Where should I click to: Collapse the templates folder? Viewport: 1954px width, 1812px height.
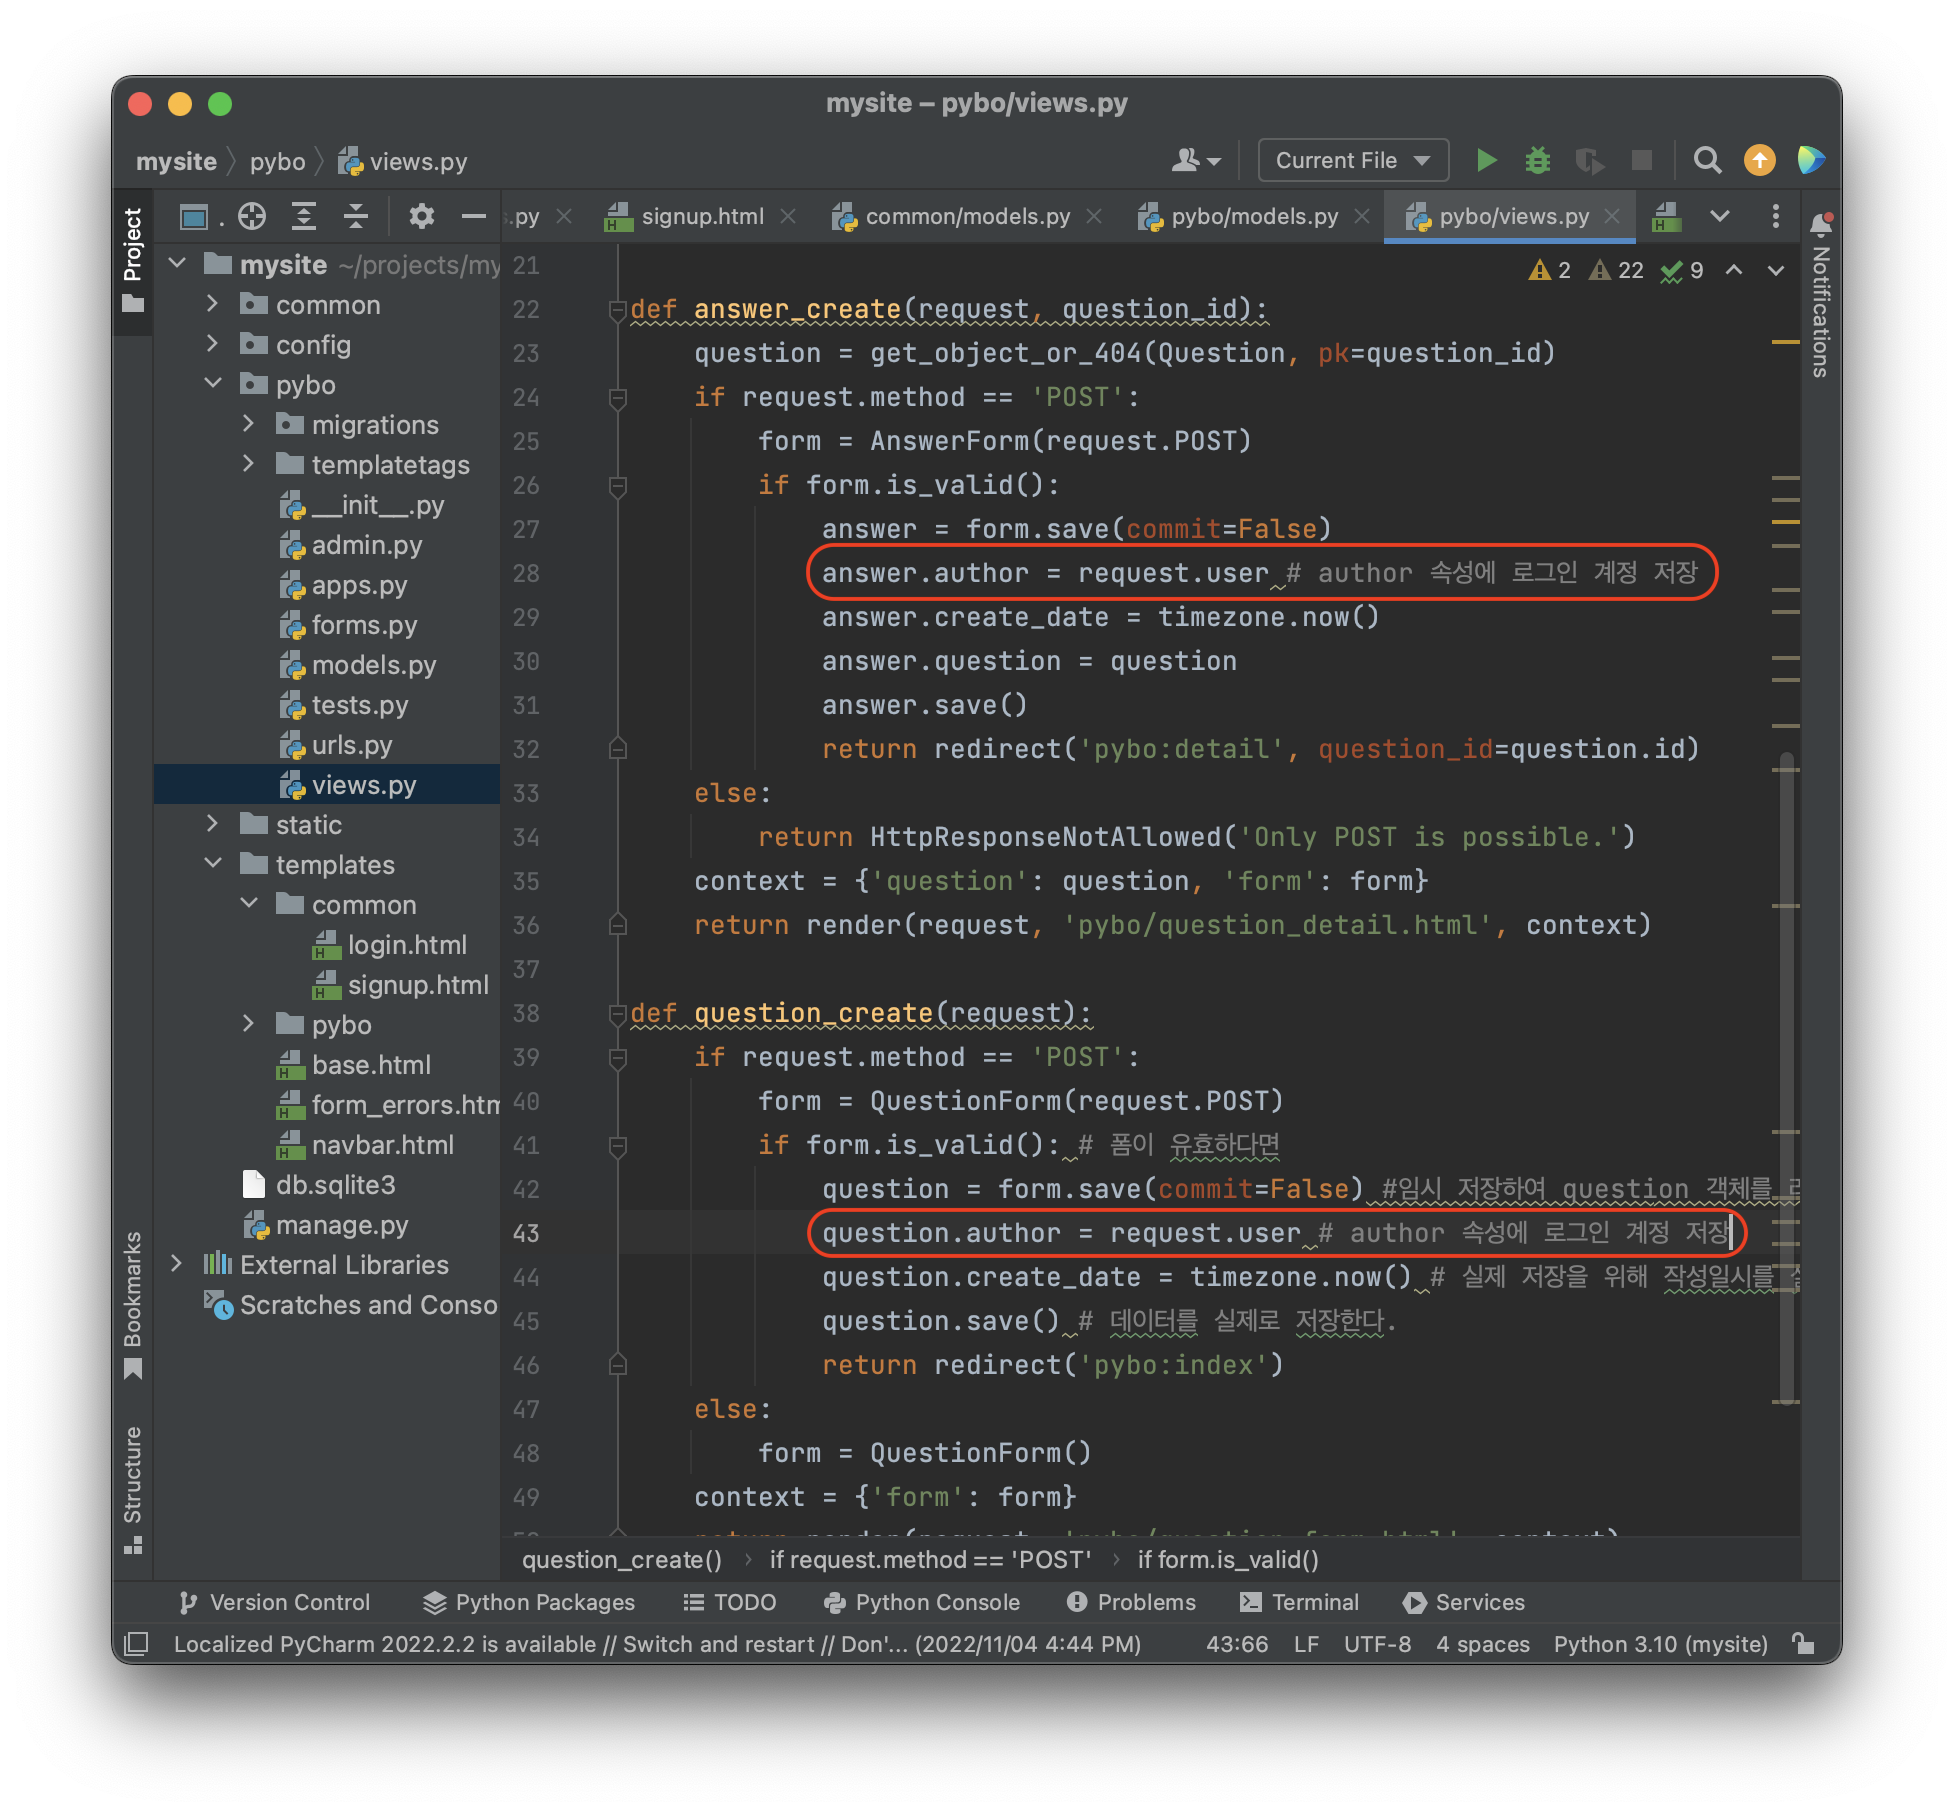tap(213, 864)
